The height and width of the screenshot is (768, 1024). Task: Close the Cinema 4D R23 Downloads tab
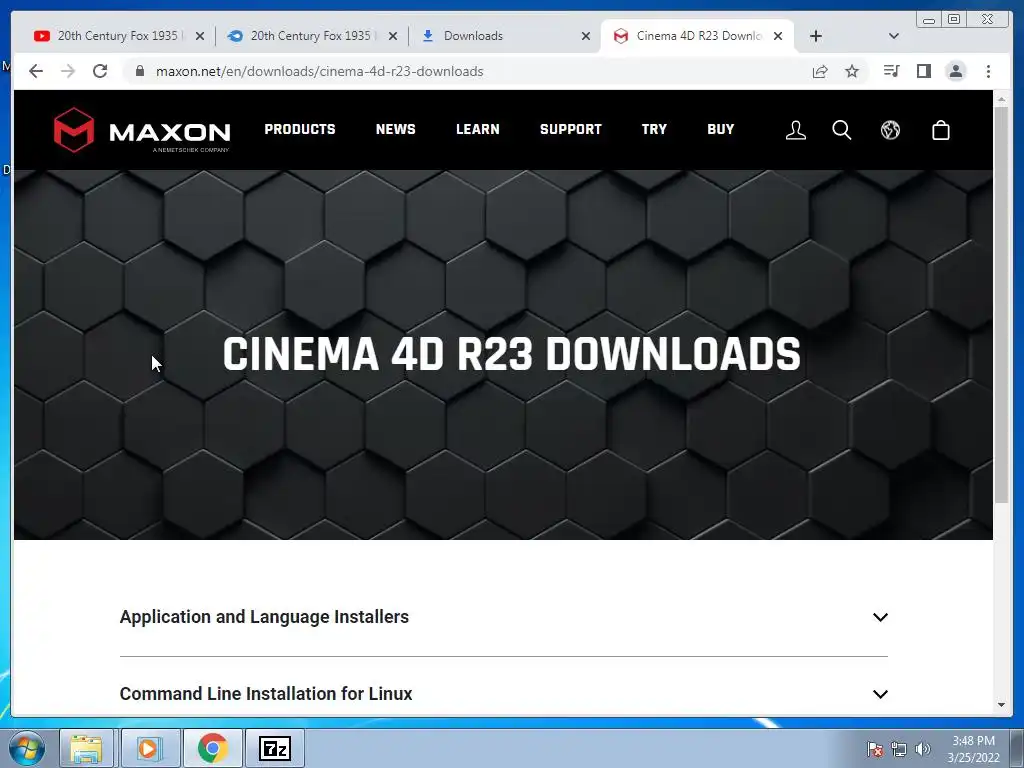pyautogui.click(x=778, y=36)
